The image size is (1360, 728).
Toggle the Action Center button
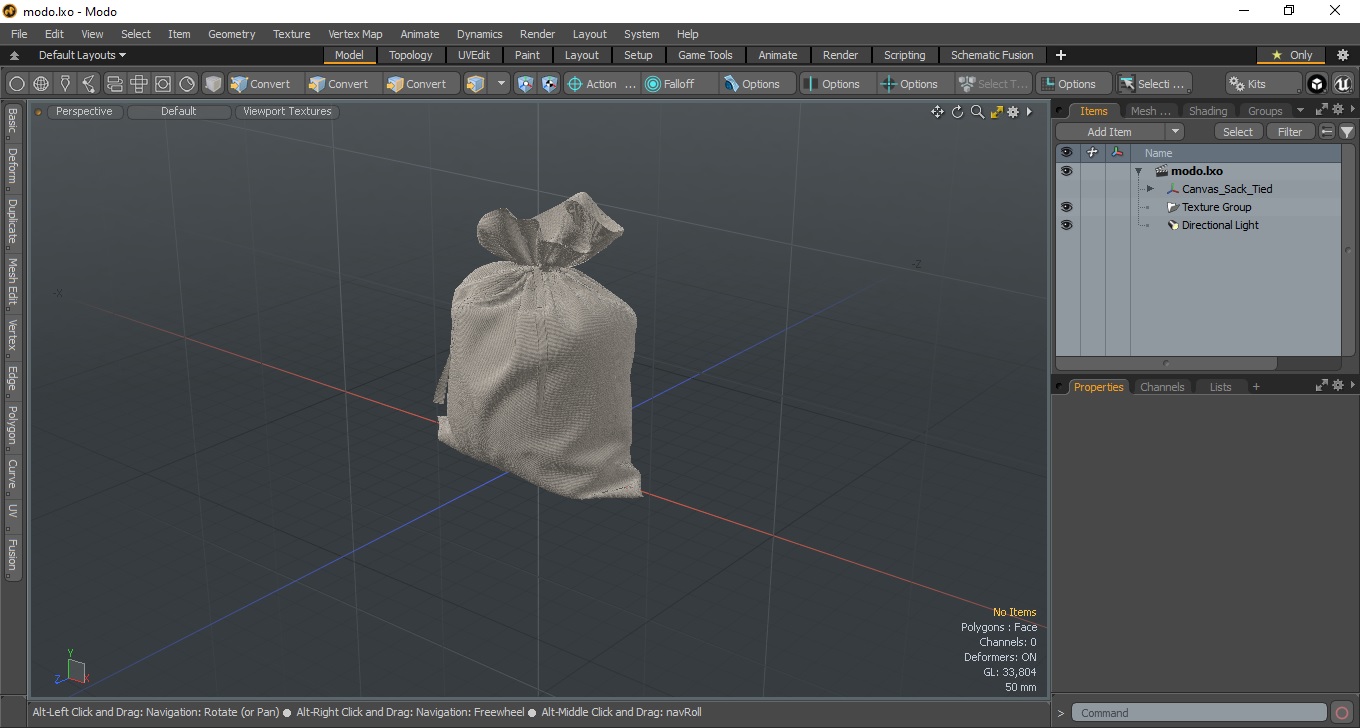tap(601, 84)
